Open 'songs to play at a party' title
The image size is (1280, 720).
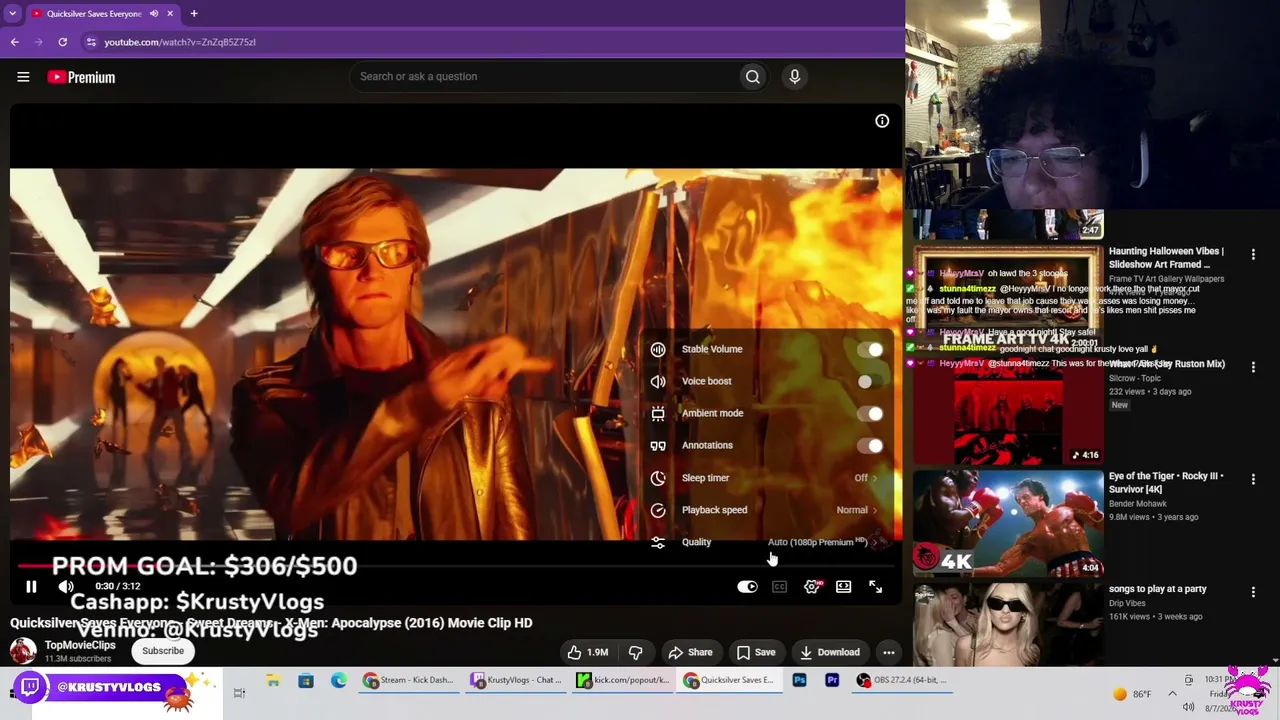pos(1158,589)
